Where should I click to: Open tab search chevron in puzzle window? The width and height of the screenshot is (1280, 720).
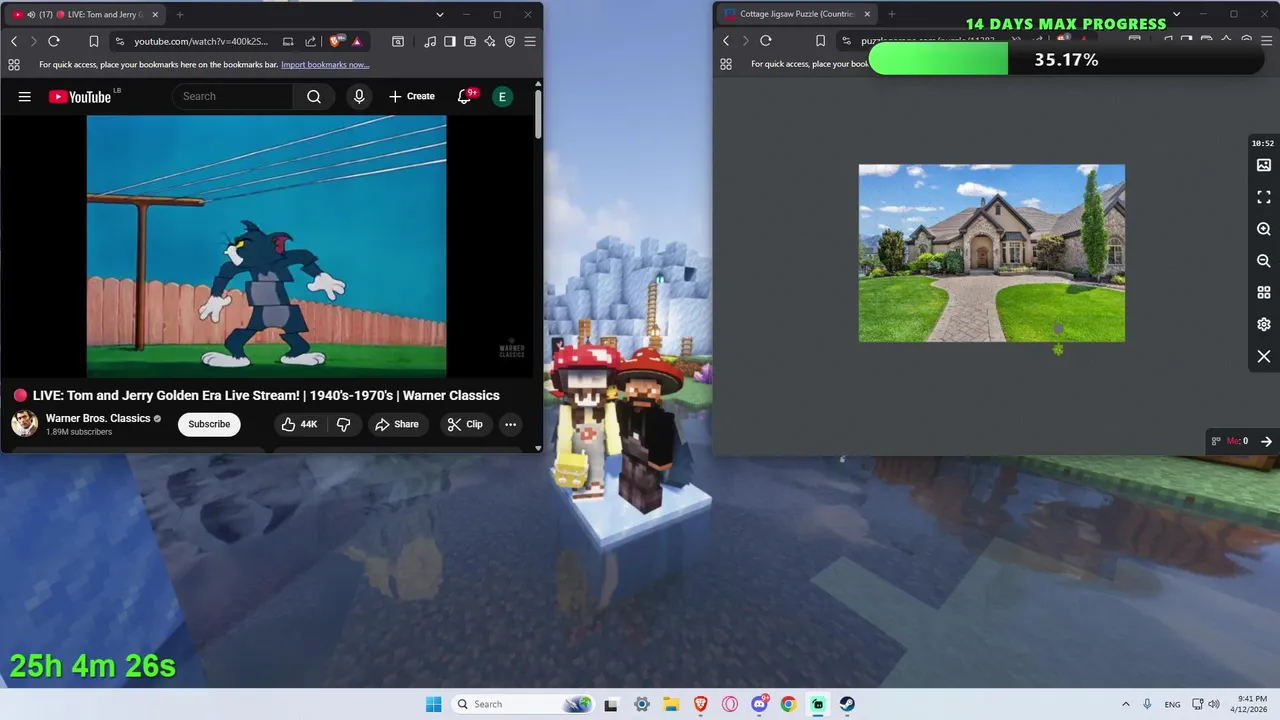(1176, 15)
